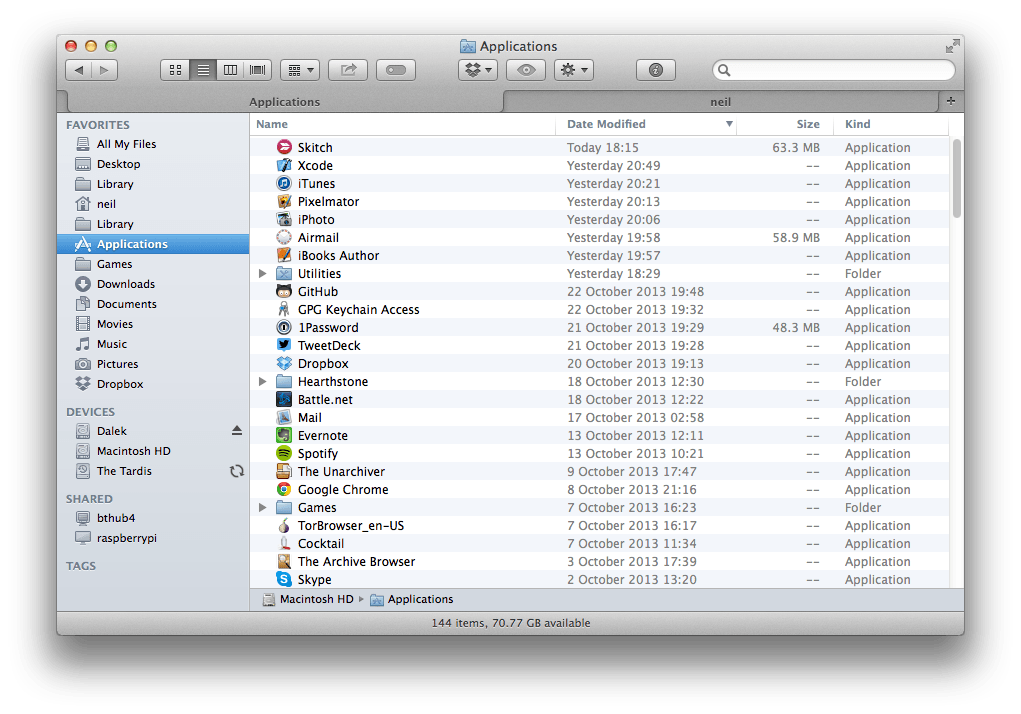Click the sync icon beside The Tardis
This screenshot has width=1021, height=714.
click(237, 470)
